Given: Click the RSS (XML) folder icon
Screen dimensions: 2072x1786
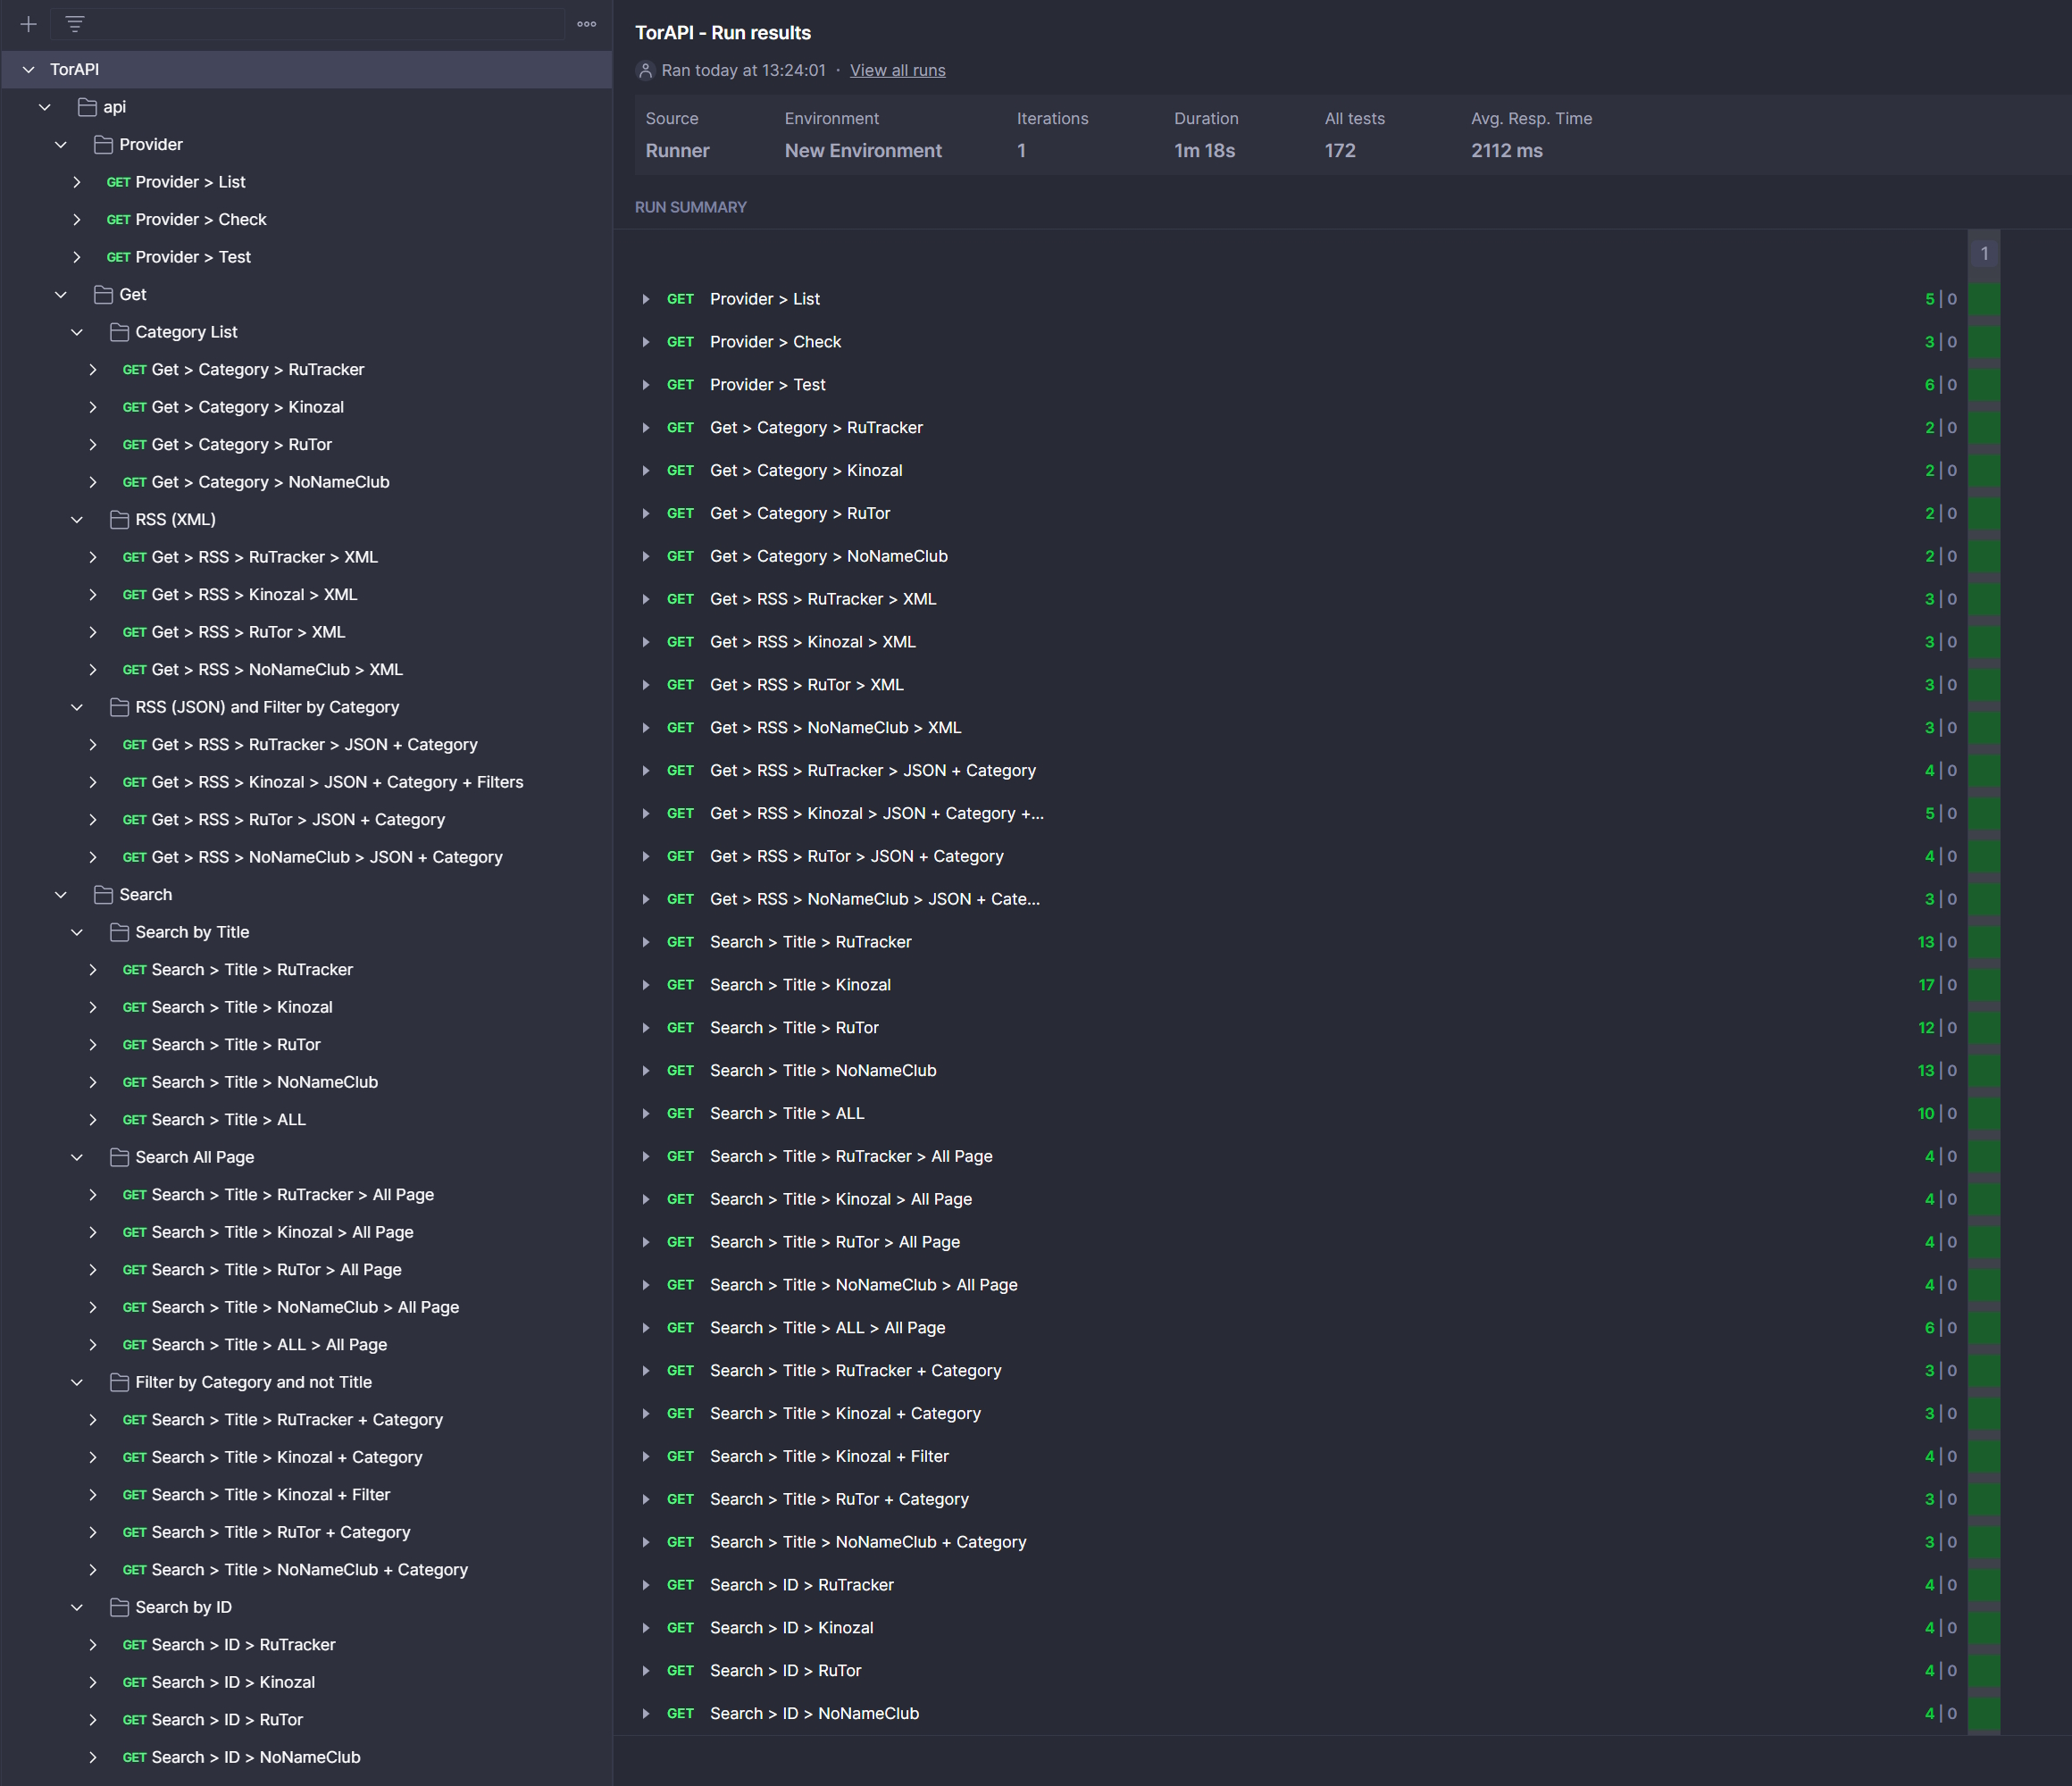Looking at the screenshot, I should [x=119, y=520].
